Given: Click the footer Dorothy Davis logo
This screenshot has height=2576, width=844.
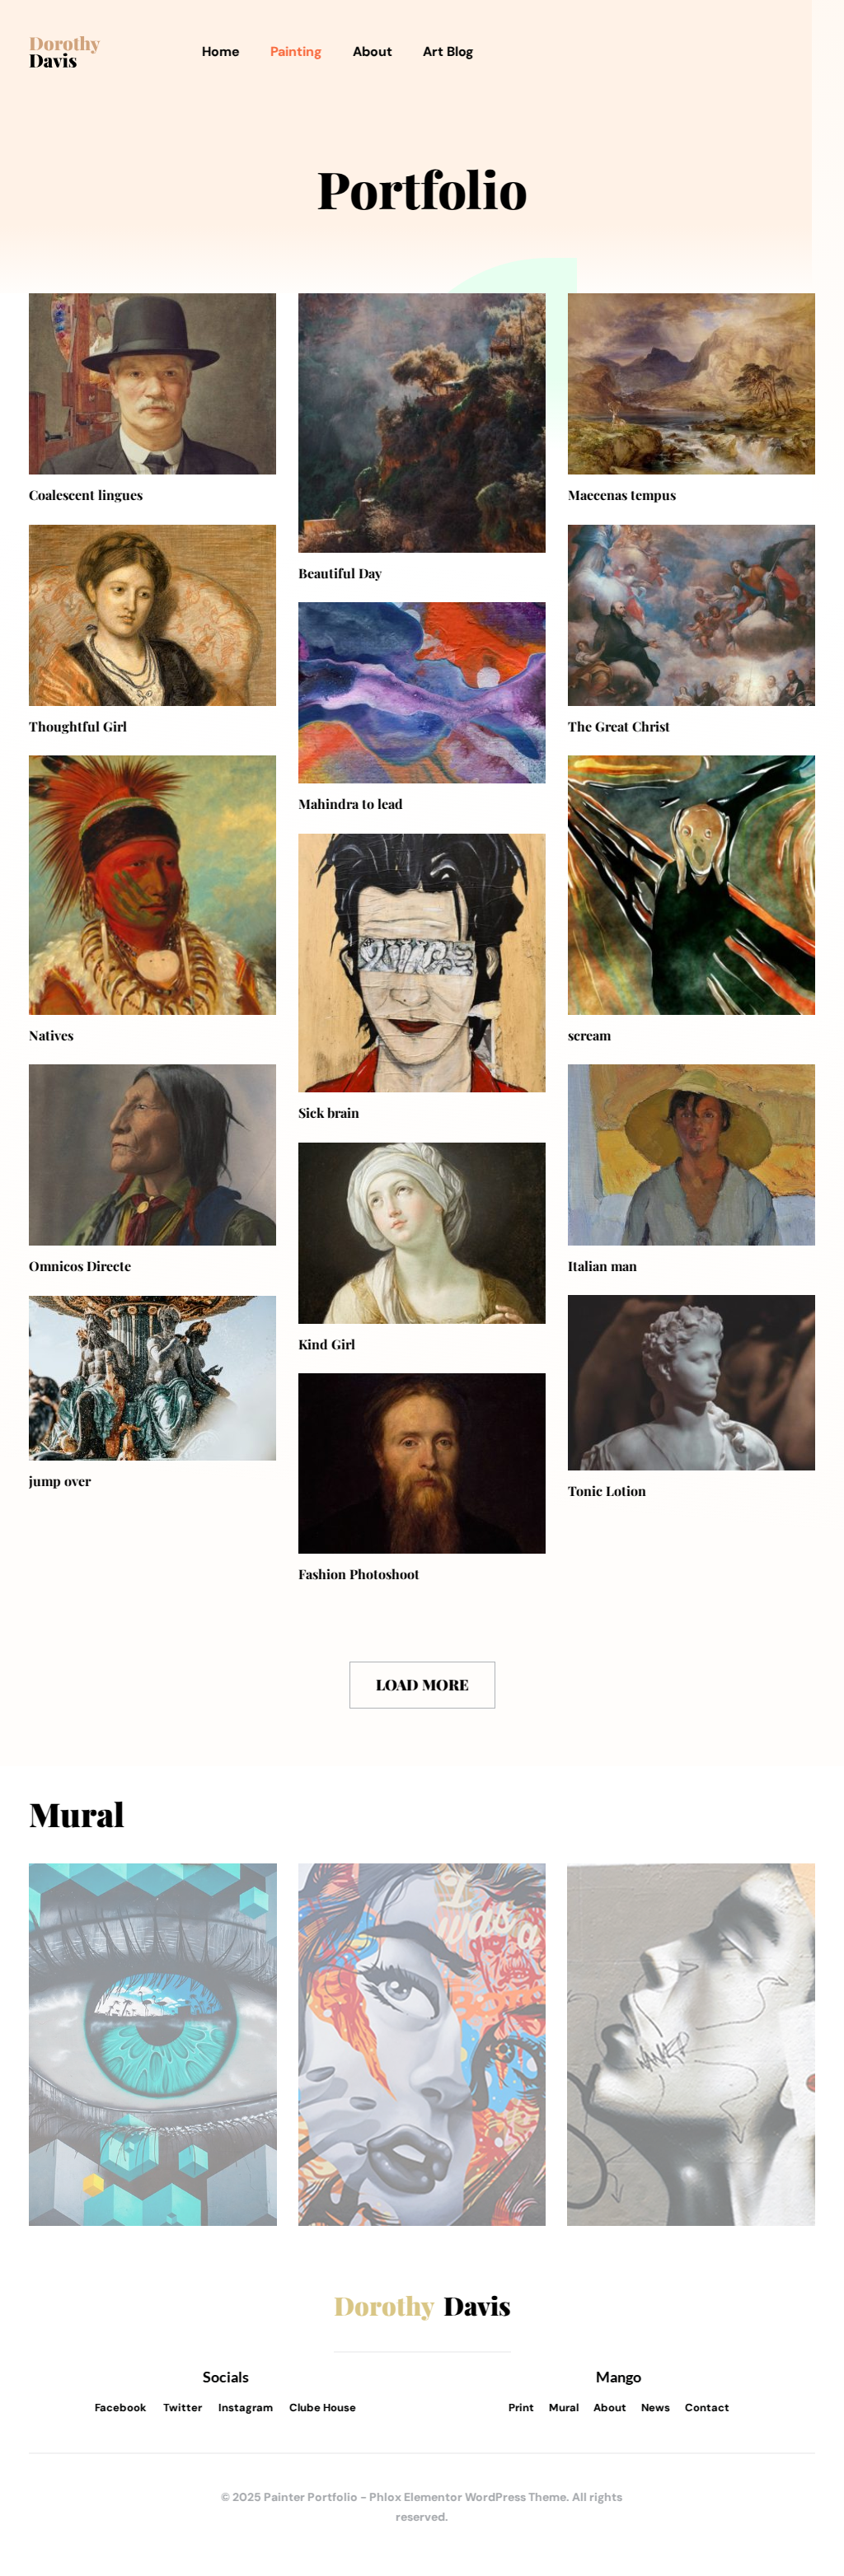Looking at the screenshot, I should [422, 2307].
